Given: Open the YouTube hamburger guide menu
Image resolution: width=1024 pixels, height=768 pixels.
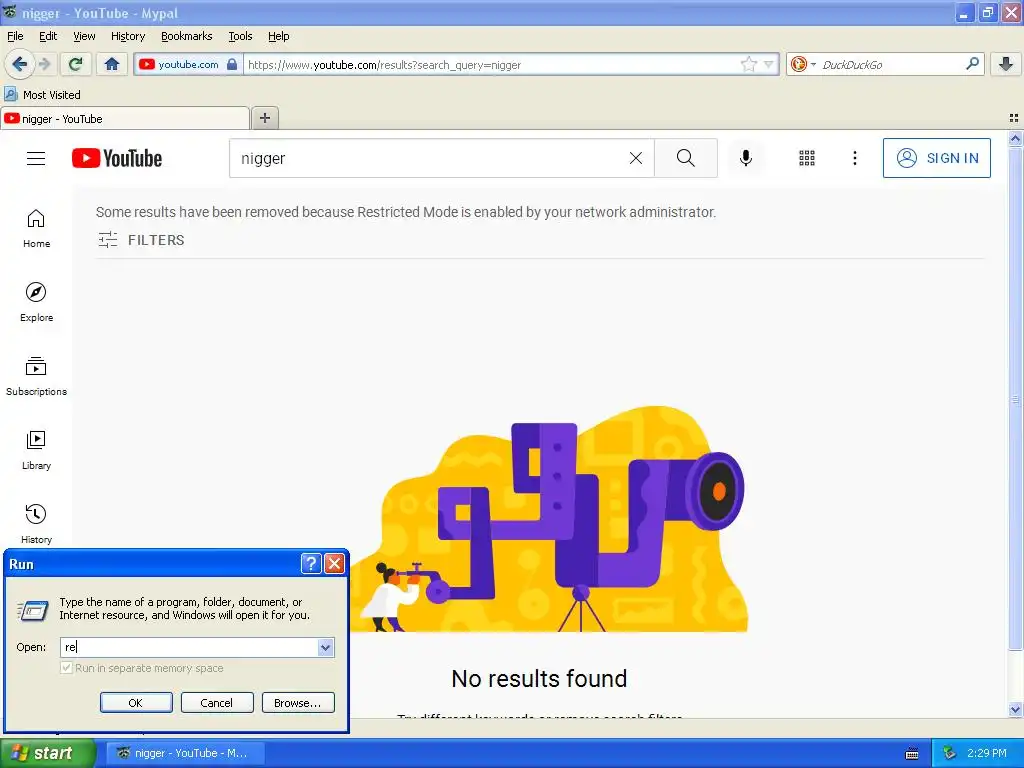Looking at the screenshot, I should coord(36,158).
